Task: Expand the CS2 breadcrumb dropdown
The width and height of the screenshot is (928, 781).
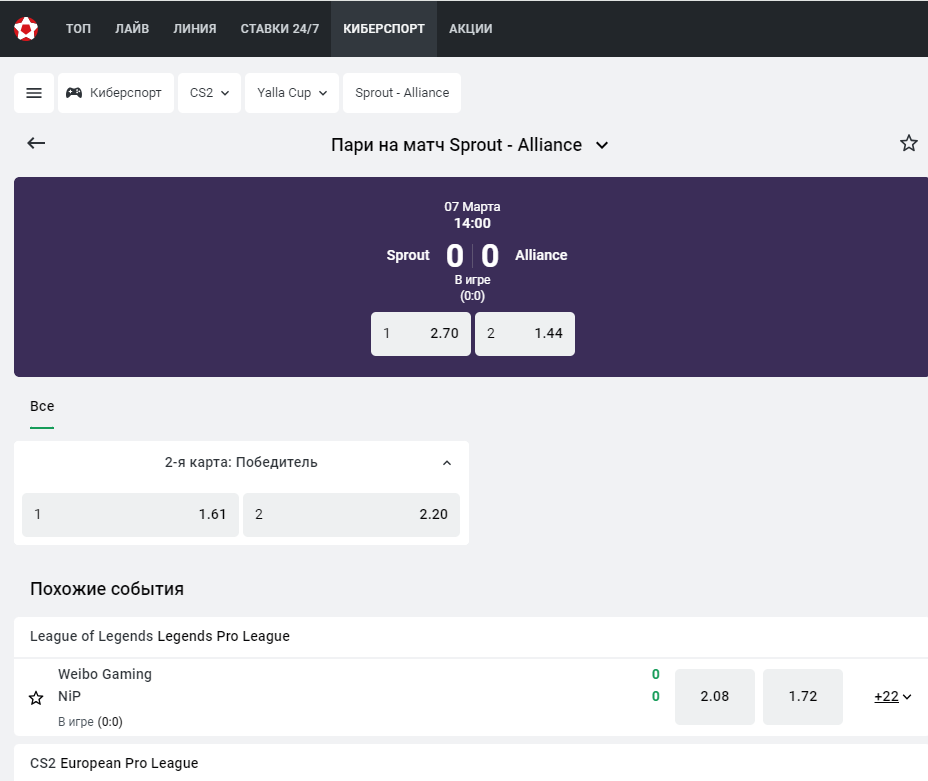Action: (x=210, y=93)
